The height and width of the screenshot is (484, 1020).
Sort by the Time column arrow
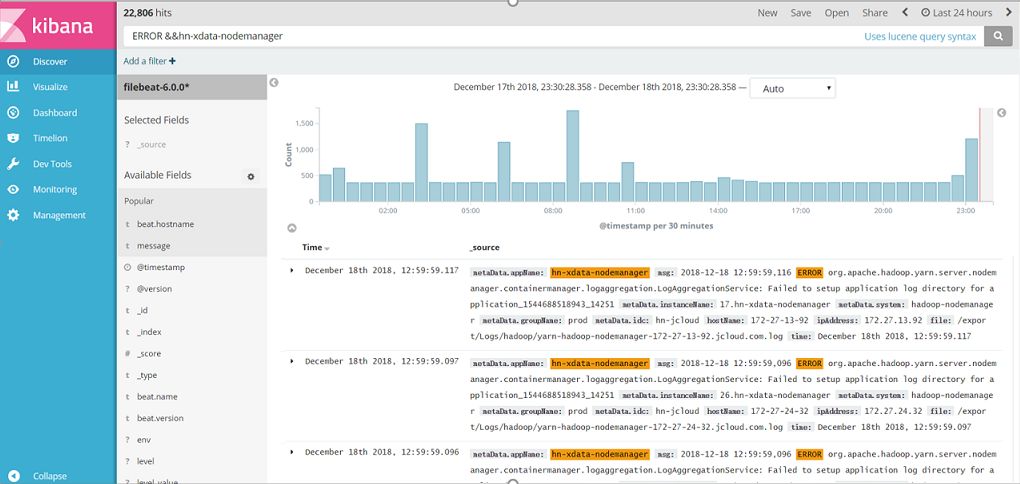327,249
